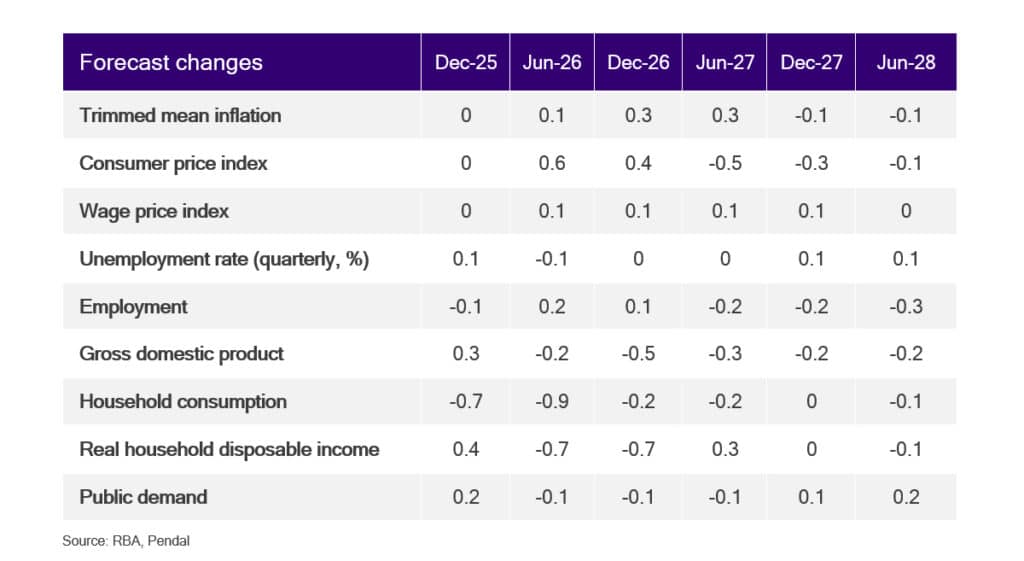Select the Jun-28 column header
This screenshot has width=1024, height=561.
[x=906, y=62]
